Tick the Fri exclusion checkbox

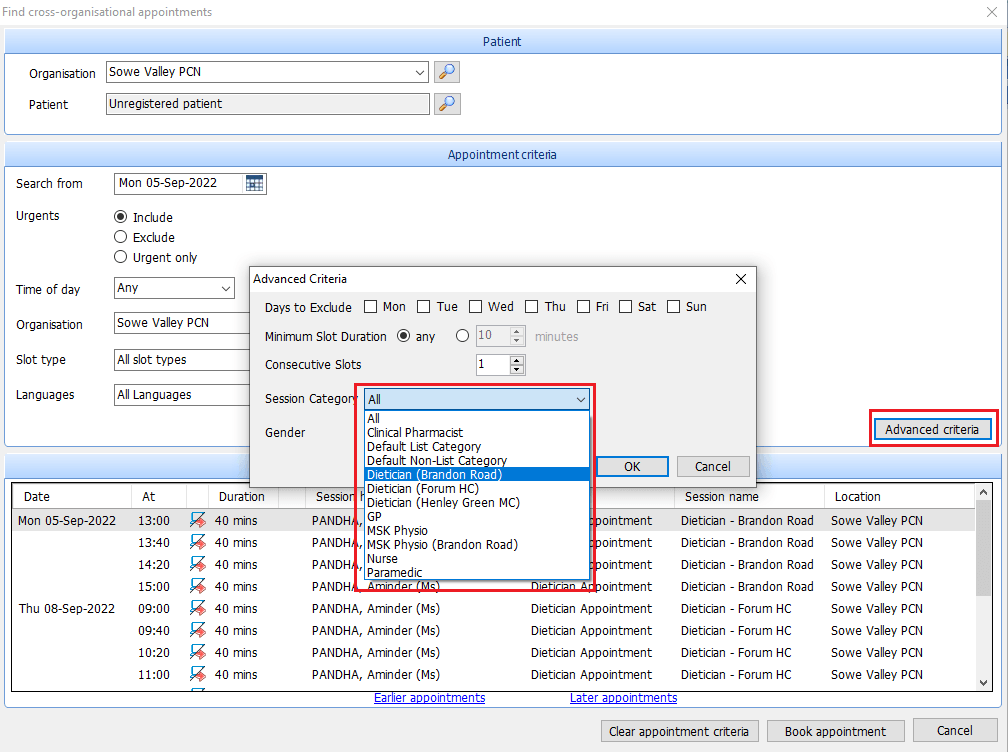coord(583,307)
